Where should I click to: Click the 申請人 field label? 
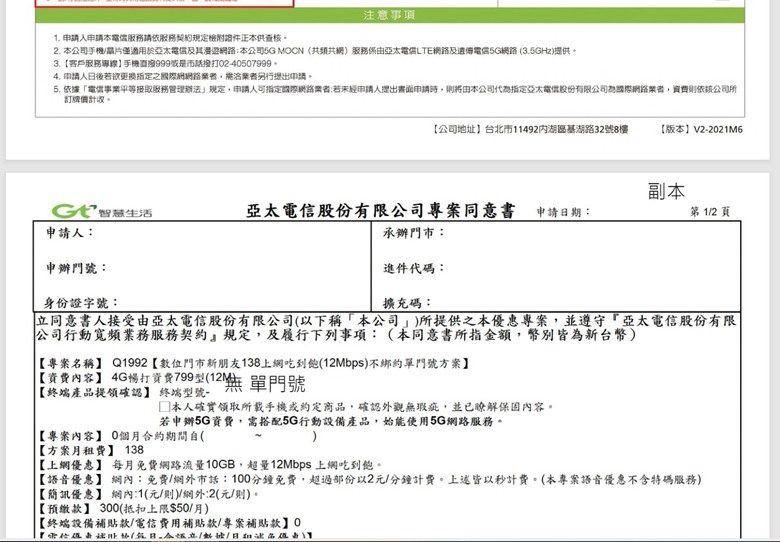pyautogui.click(x=70, y=233)
